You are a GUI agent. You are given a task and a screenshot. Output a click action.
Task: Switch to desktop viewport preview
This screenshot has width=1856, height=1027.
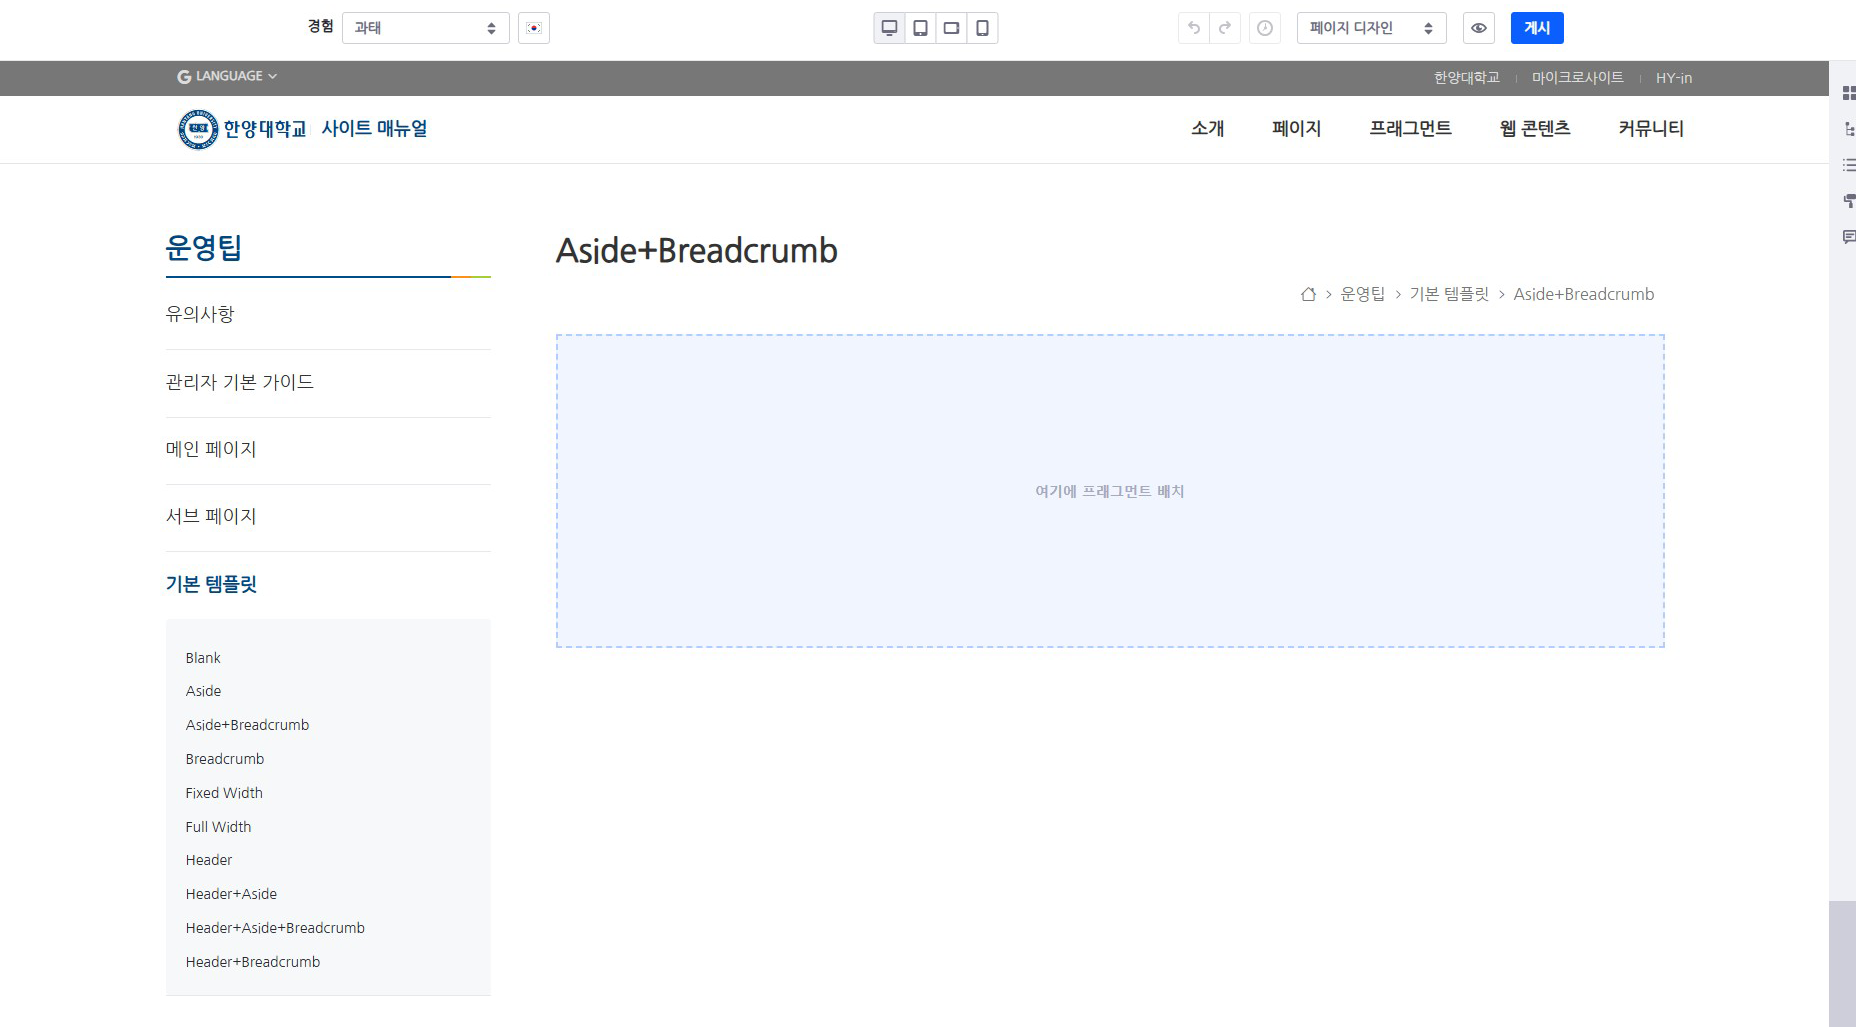point(888,28)
